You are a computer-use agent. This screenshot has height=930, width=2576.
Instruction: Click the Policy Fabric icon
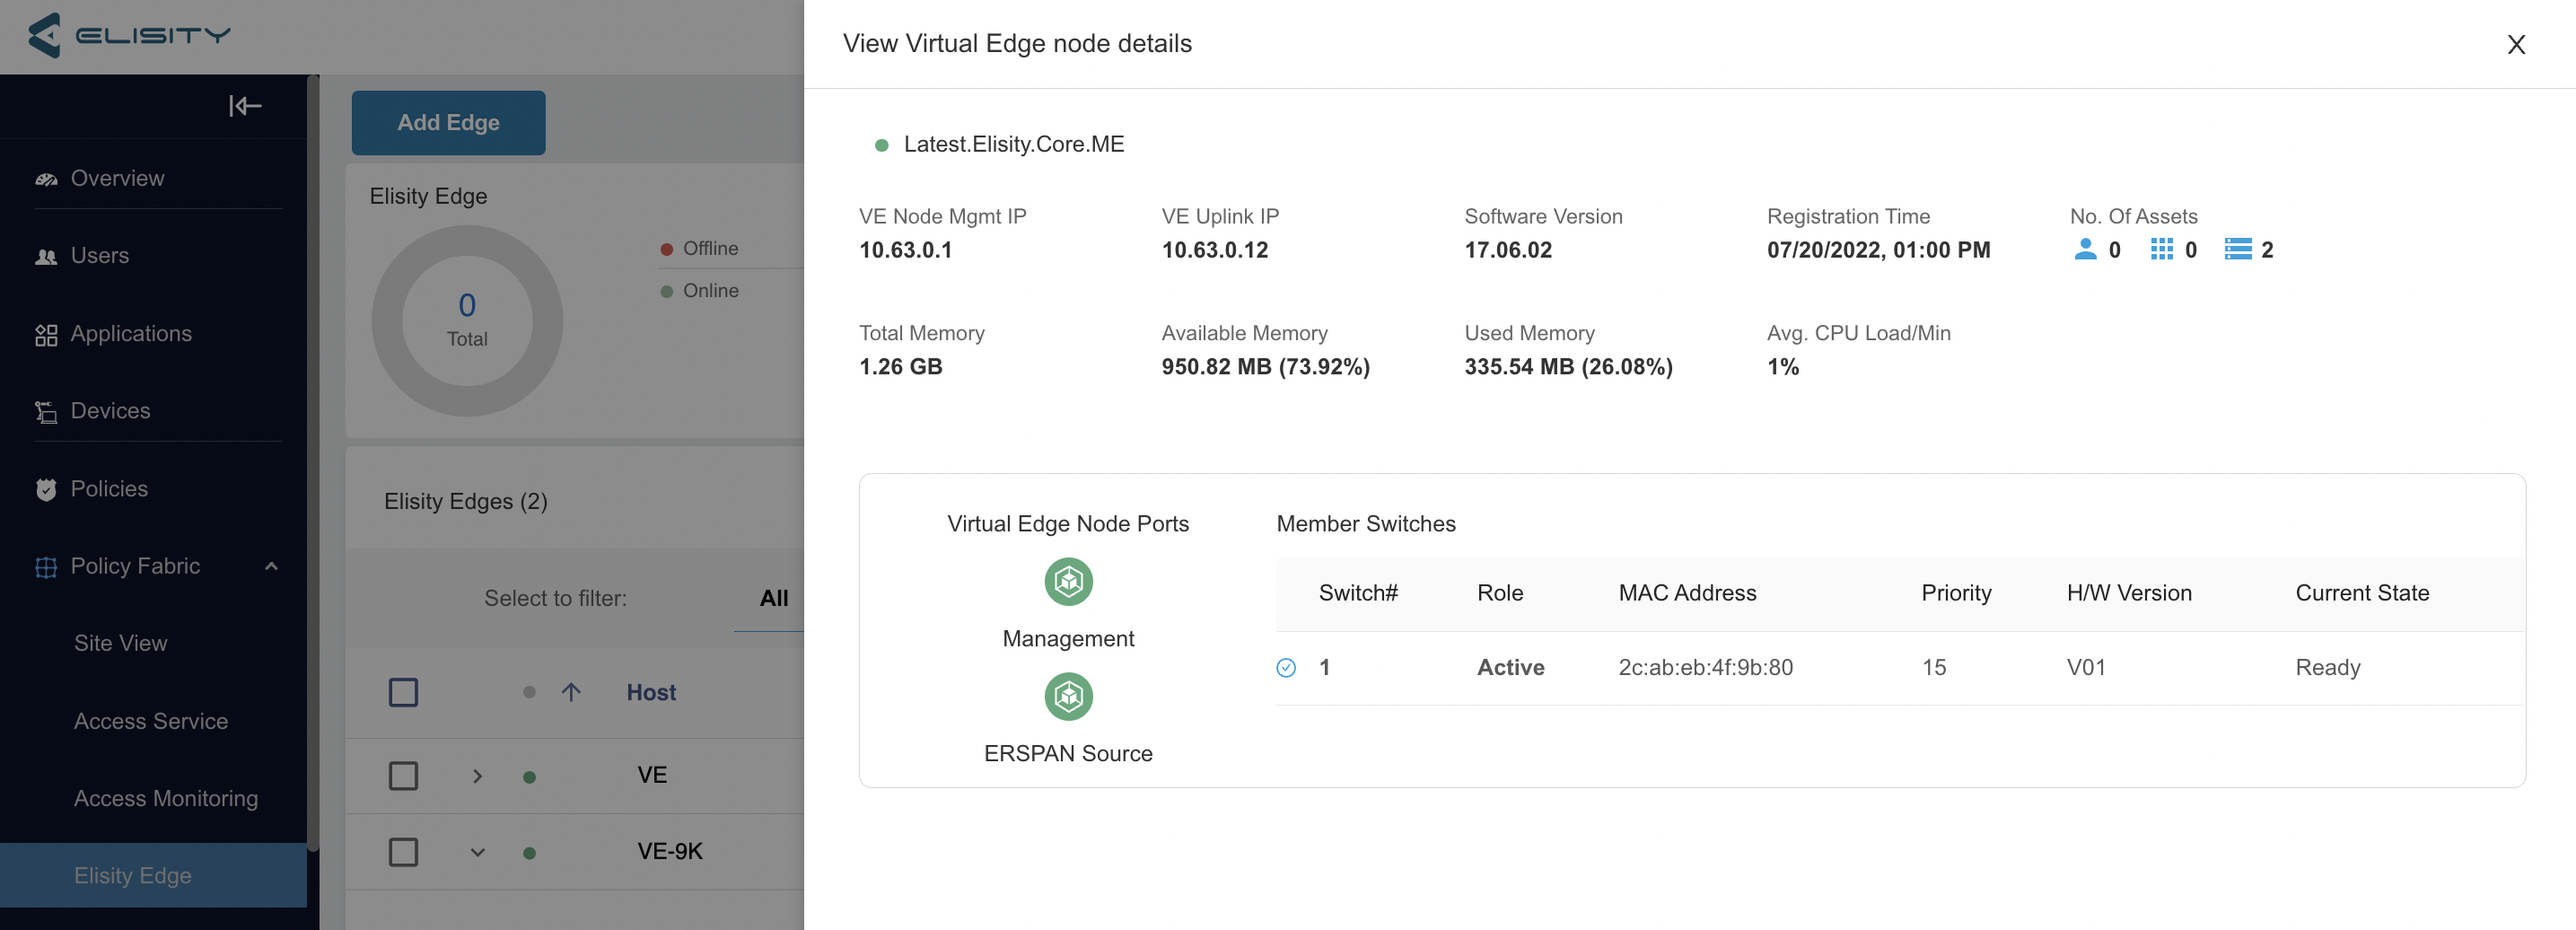[x=46, y=567]
